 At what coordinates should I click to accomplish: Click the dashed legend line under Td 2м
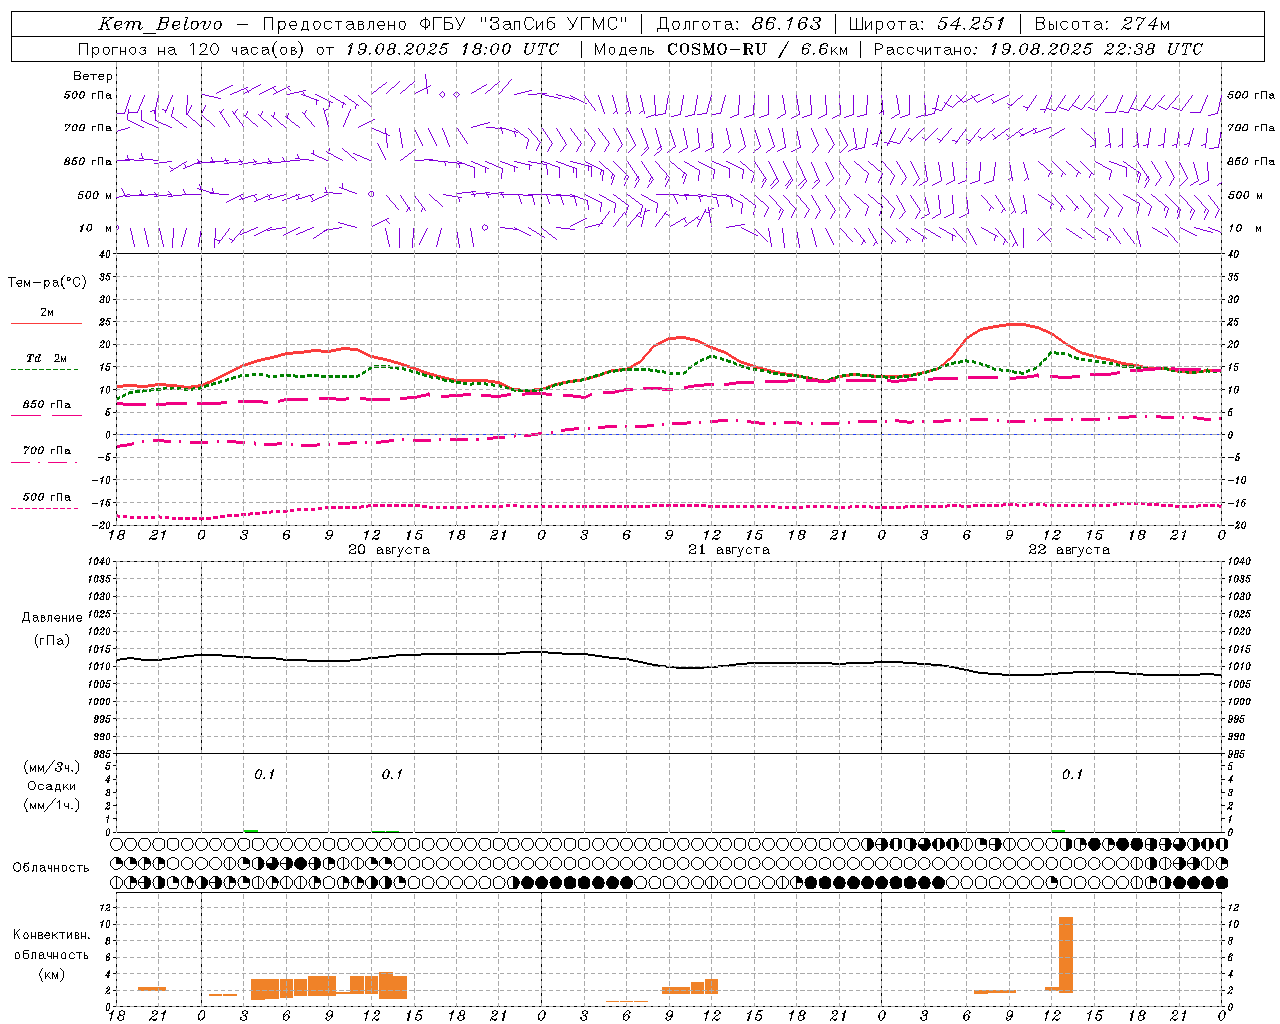pos(44,369)
